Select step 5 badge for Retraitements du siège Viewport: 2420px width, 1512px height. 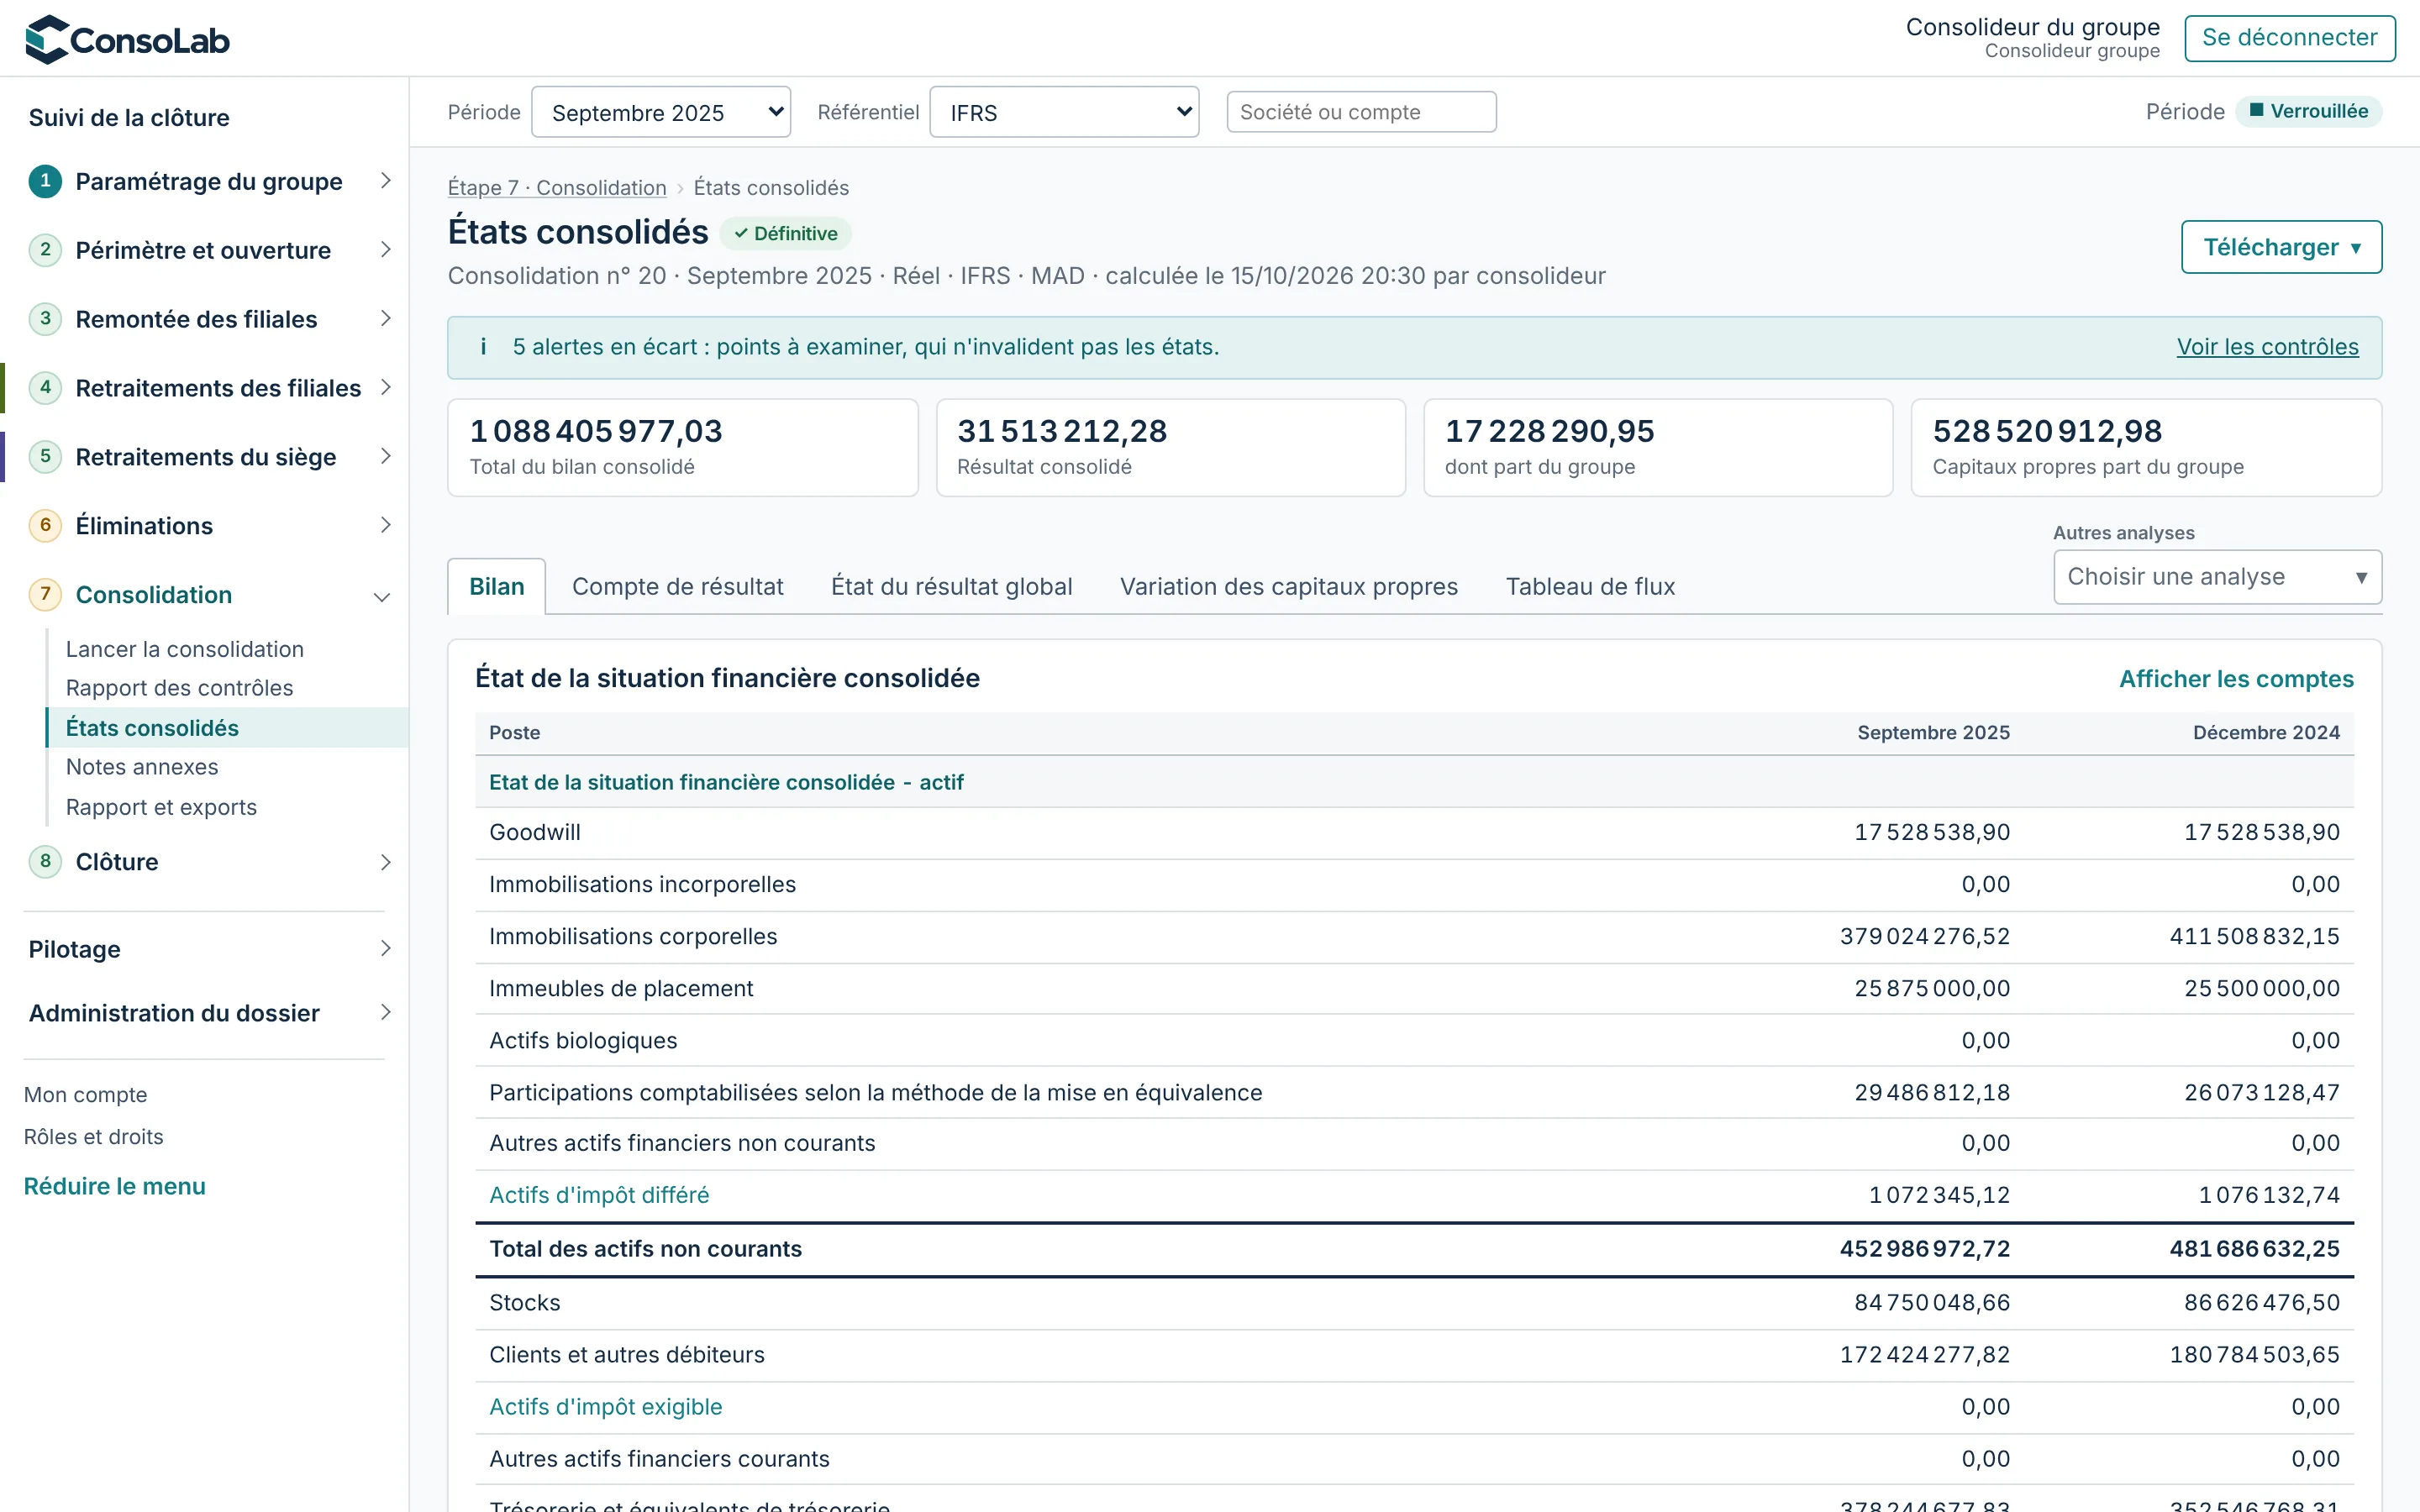click(x=45, y=456)
